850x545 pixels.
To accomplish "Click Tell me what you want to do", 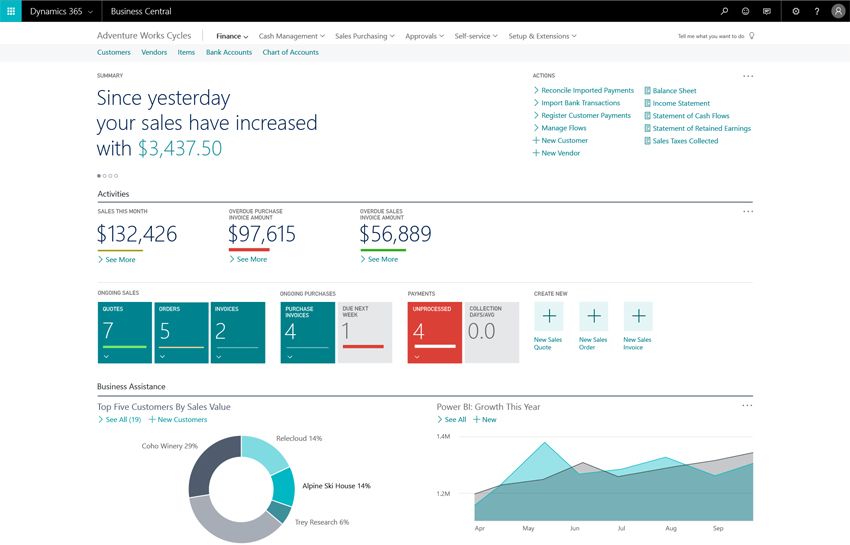I will [711, 36].
